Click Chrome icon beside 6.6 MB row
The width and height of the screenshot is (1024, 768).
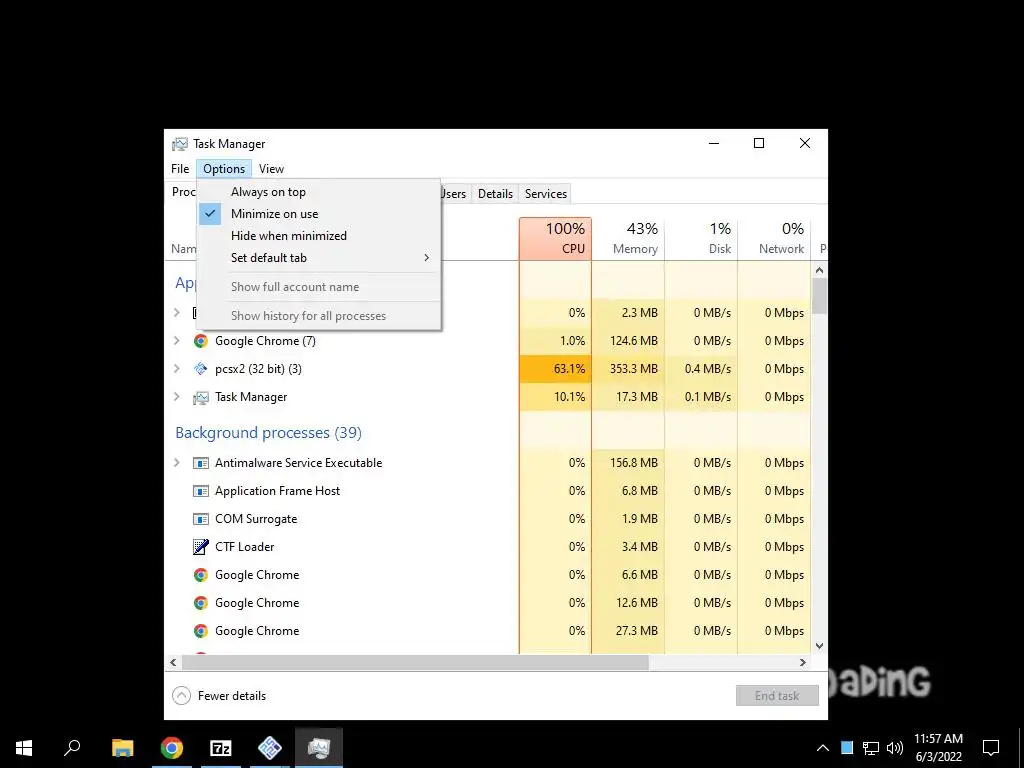click(x=200, y=575)
